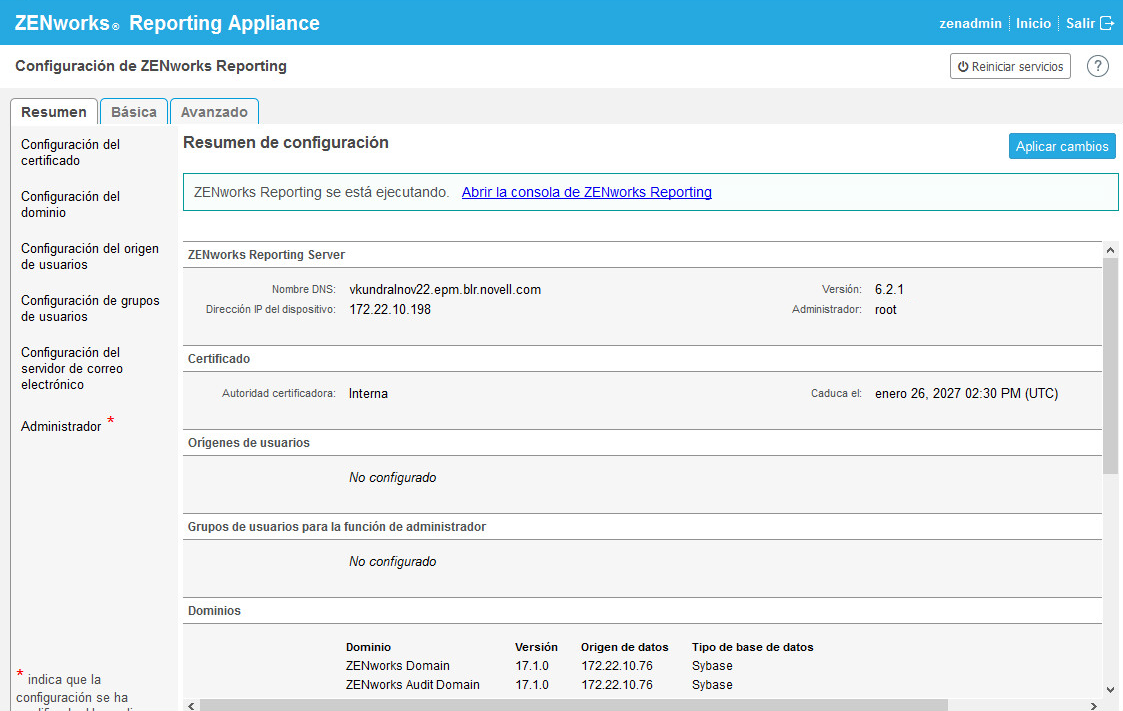
Task: Click the help question mark icon
Action: click(1097, 66)
